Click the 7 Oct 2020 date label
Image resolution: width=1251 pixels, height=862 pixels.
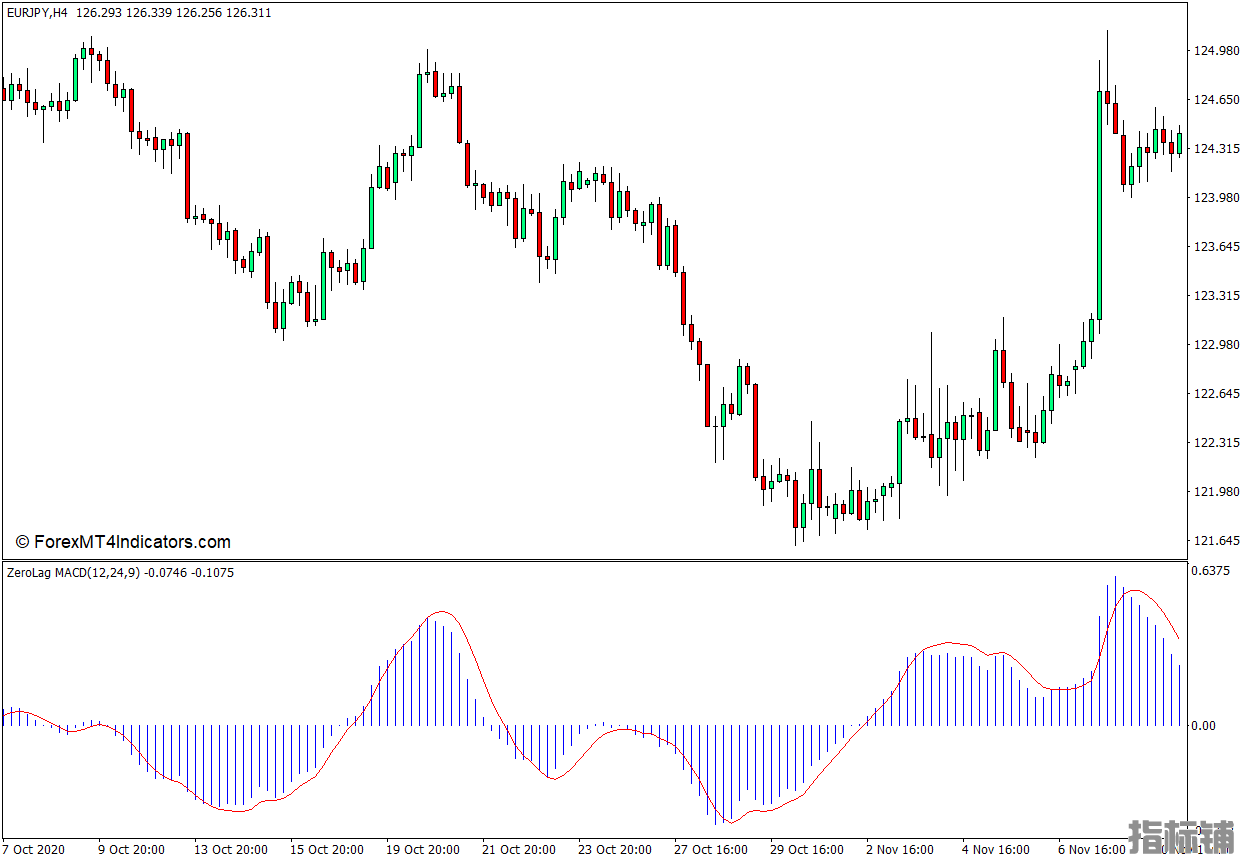pos(35,849)
